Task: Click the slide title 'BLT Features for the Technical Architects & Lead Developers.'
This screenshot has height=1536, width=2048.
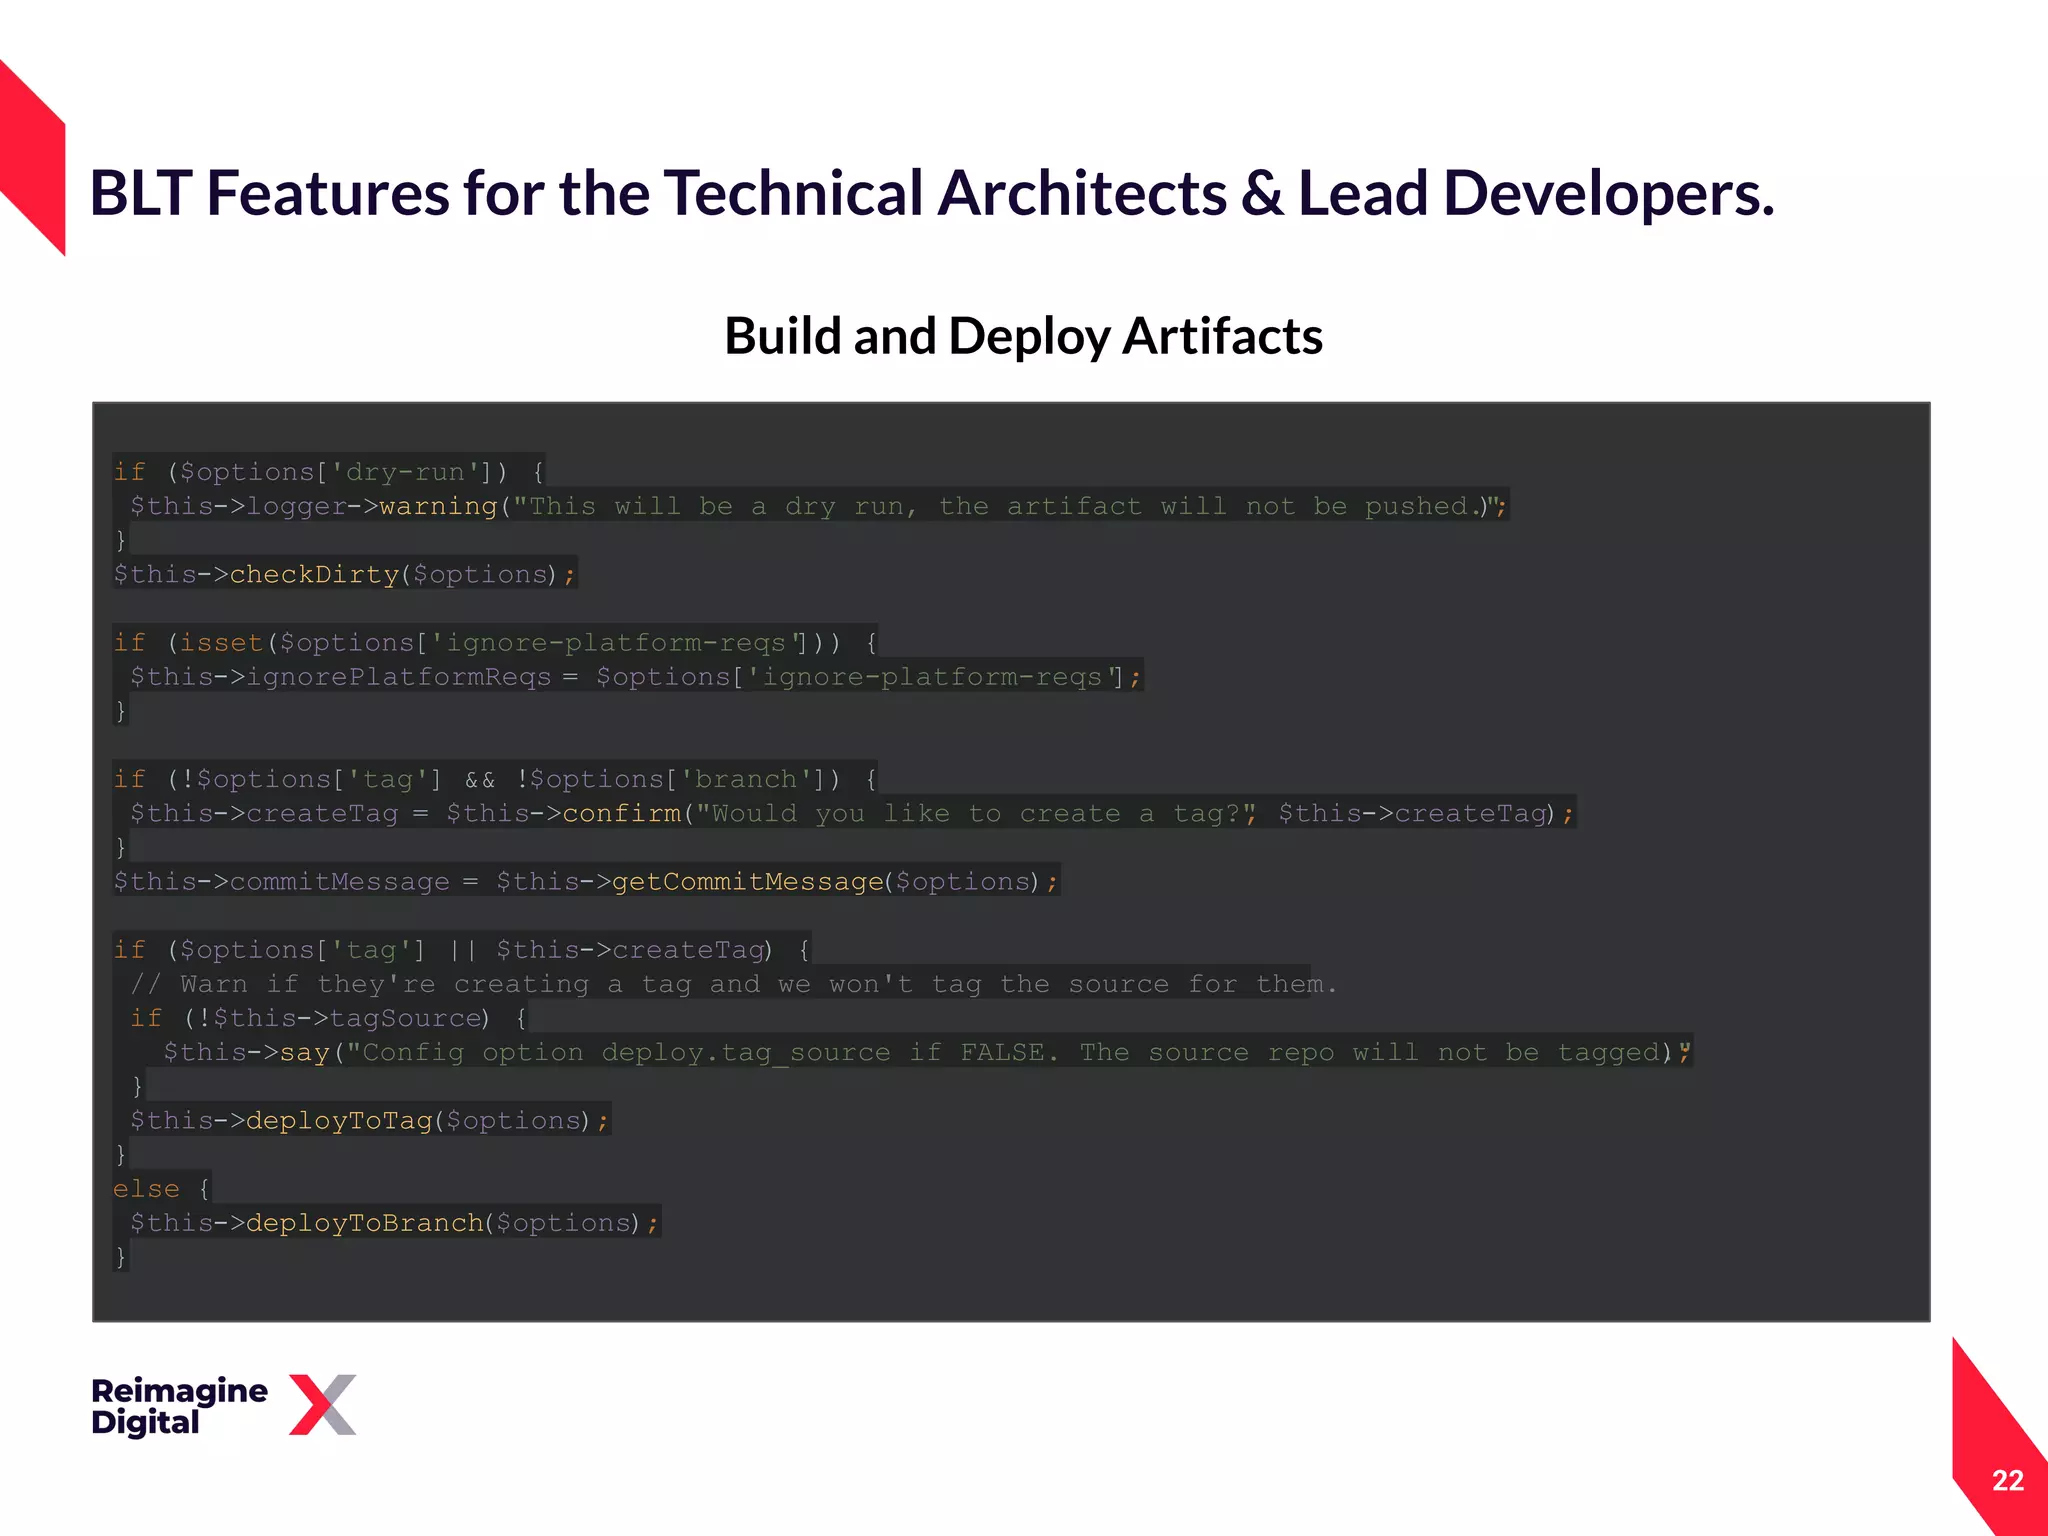Action: 932,194
